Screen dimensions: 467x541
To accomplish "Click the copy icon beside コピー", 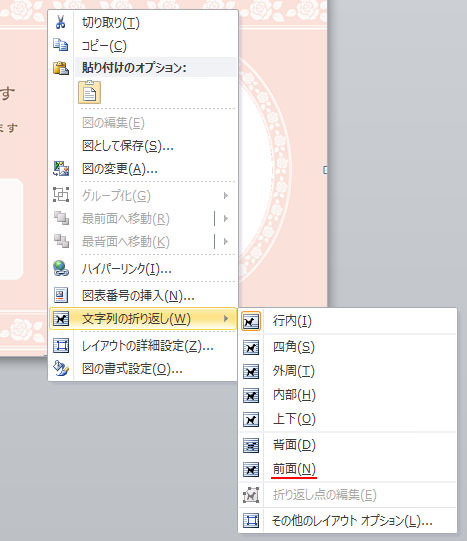I will [61, 45].
